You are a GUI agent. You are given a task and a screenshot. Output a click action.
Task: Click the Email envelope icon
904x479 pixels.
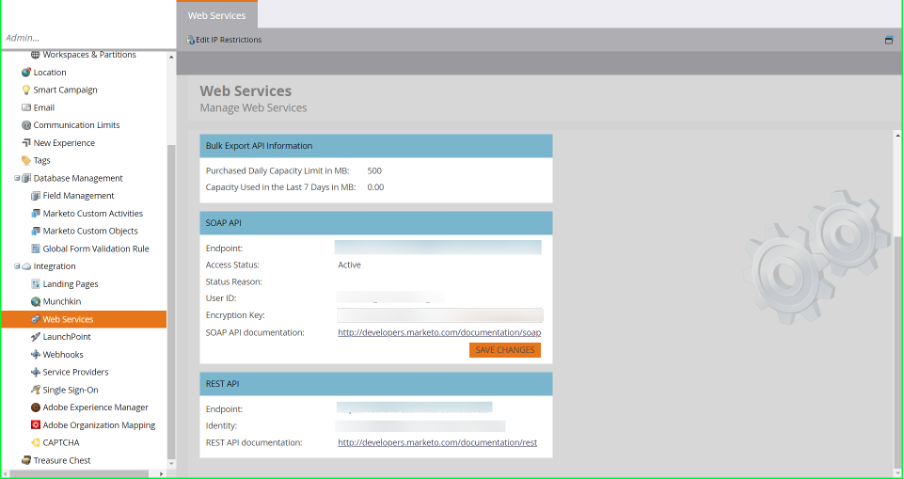click(26, 107)
